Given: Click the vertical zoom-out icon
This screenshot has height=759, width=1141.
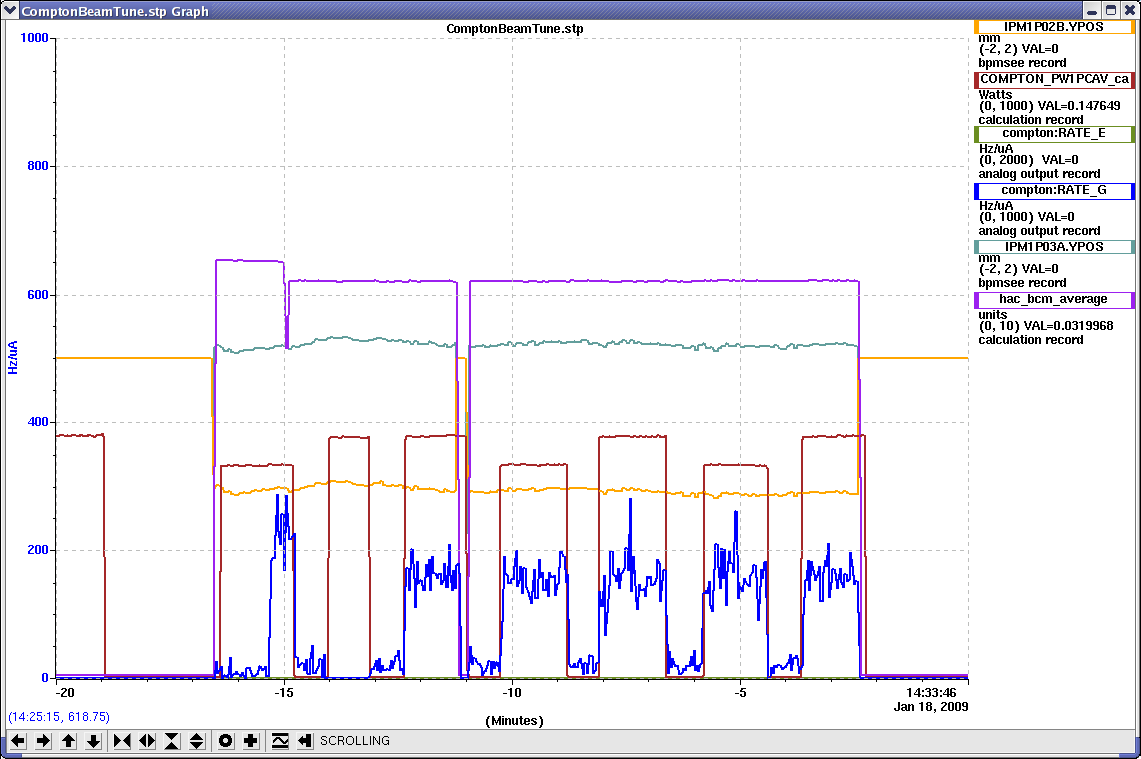Looking at the screenshot, I should pos(196,741).
